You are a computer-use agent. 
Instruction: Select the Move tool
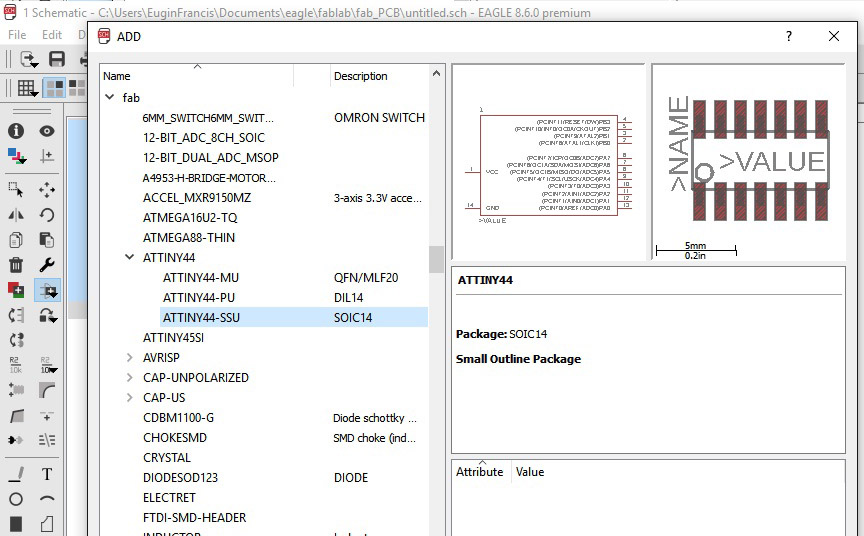tap(47, 190)
